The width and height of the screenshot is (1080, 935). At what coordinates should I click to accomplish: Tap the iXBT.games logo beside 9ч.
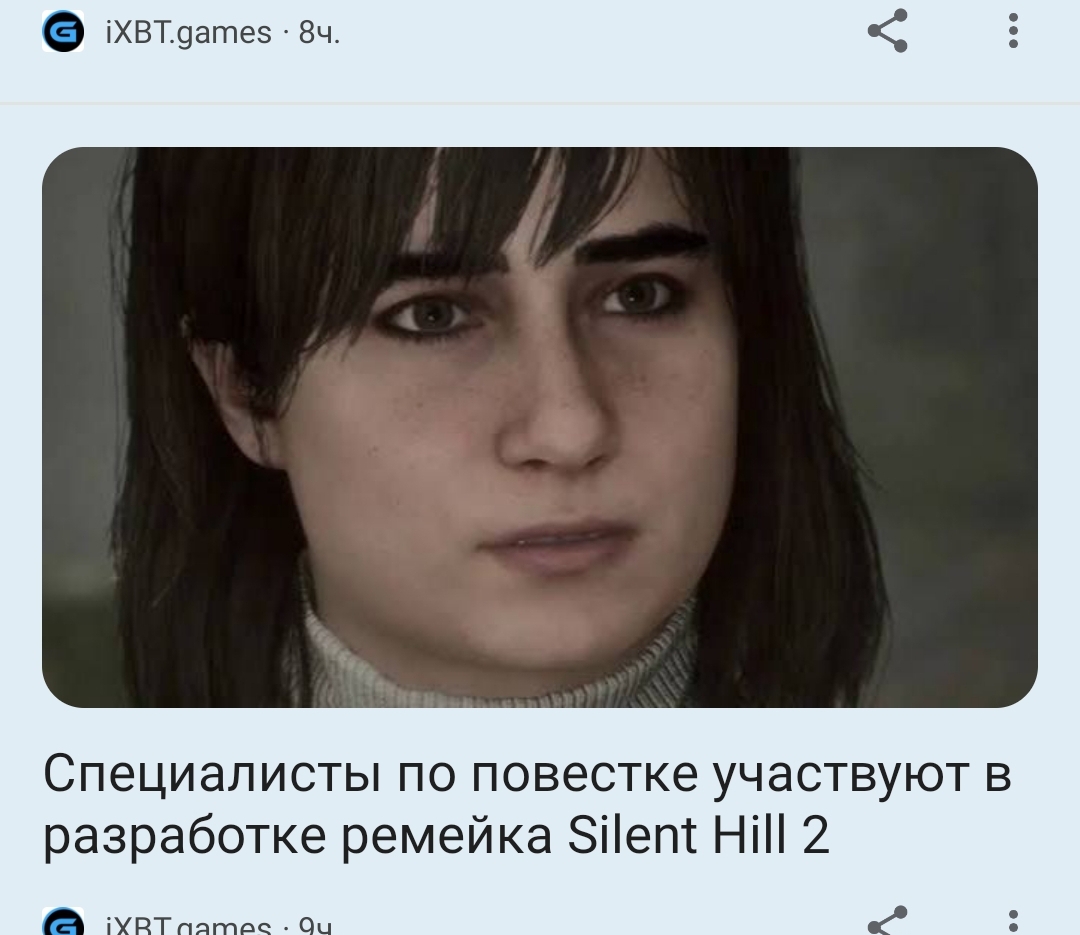click(x=63, y=922)
